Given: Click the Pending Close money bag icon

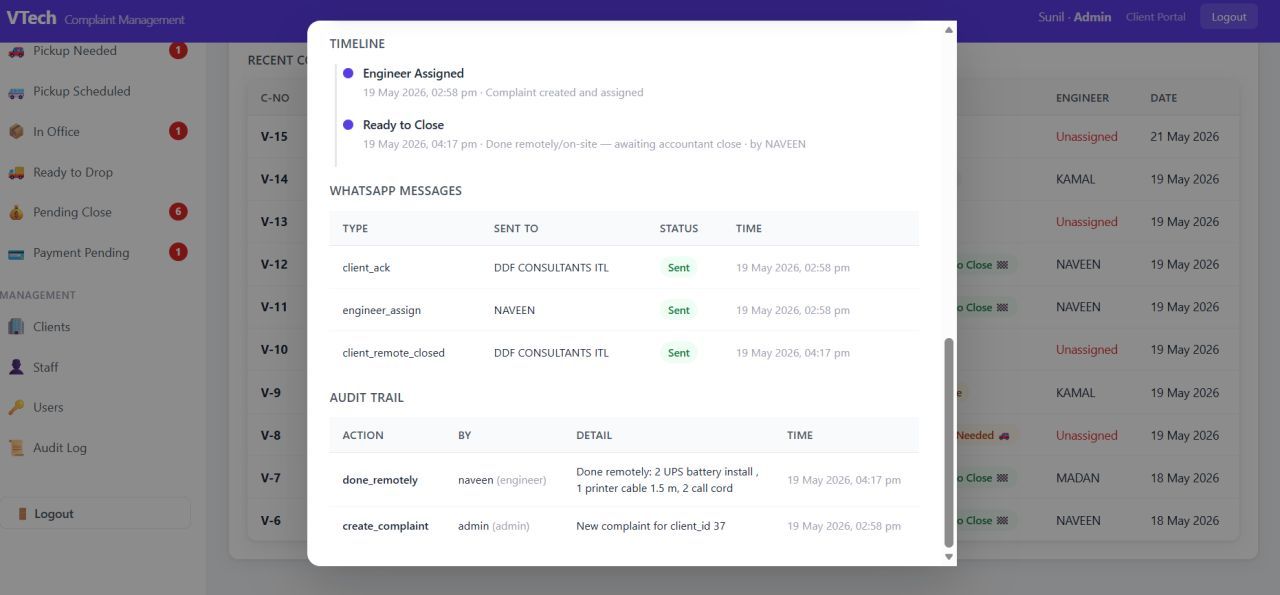Looking at the screenshot, I should pyautogui.click(x=16, y=212).
